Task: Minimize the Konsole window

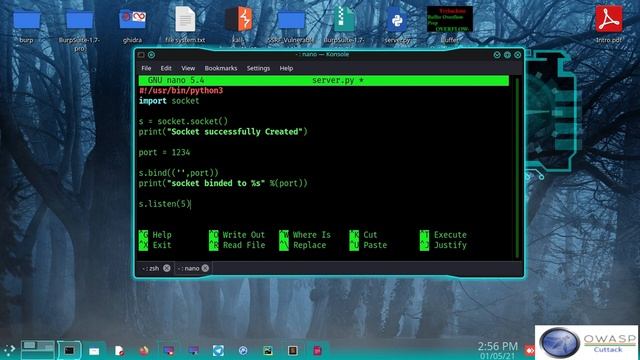Action: click(x=497, y=55)
